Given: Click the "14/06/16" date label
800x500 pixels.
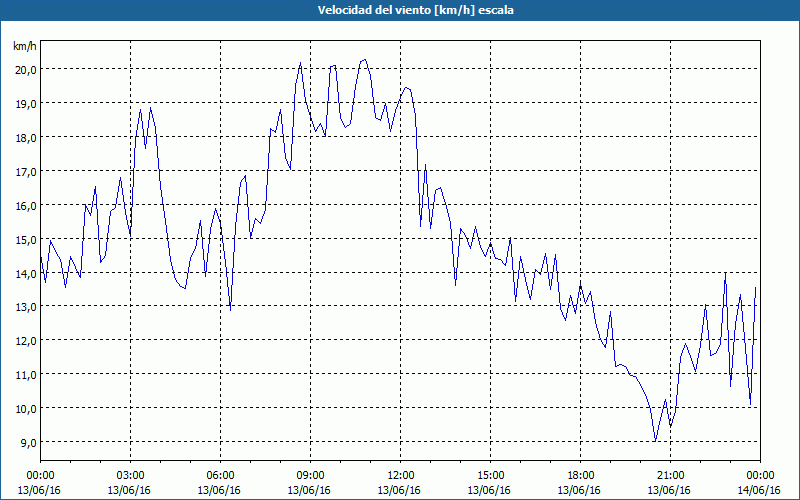Looking at the screenshot, I should pyautogui.click(x=759, y=490).
